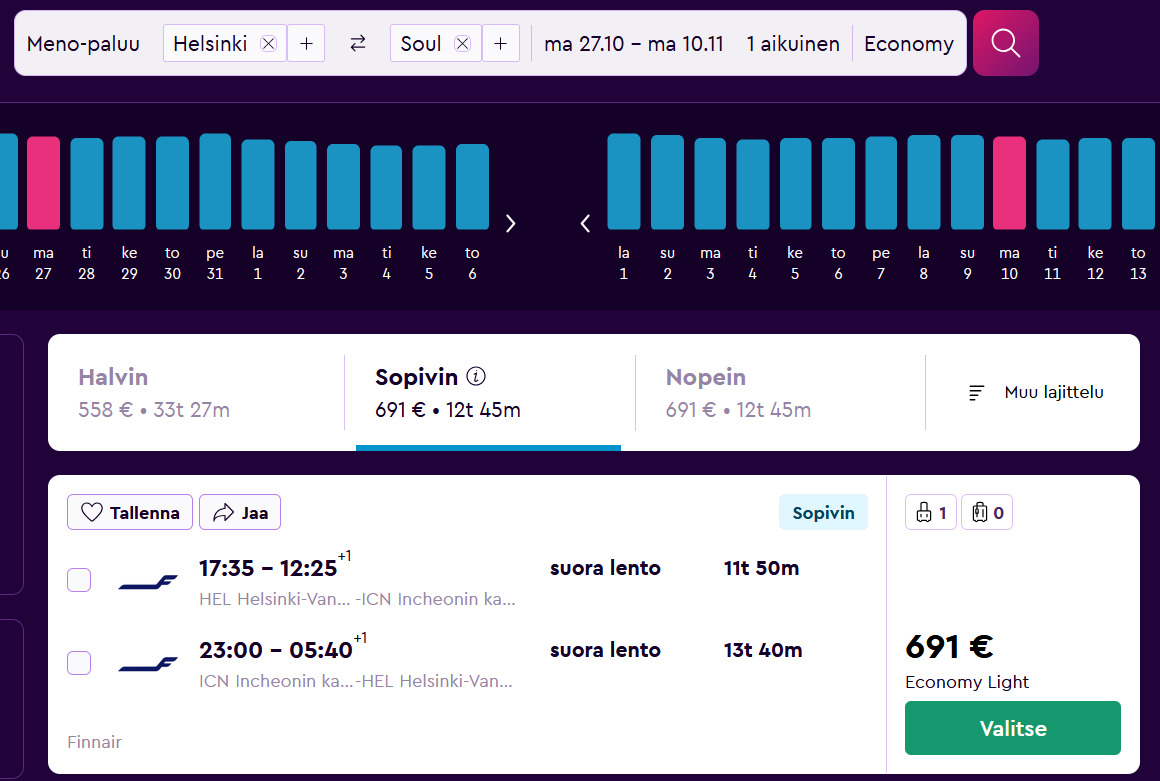The width and height of the screenshot is (1160, 781).
Task: Add another departure city with plus icon
Action: click(x=306, y=43)
